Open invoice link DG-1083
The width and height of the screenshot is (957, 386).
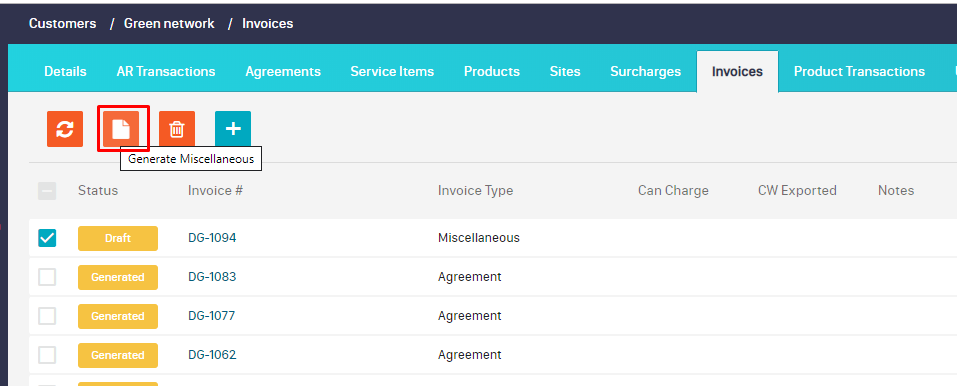pos(212,277)
